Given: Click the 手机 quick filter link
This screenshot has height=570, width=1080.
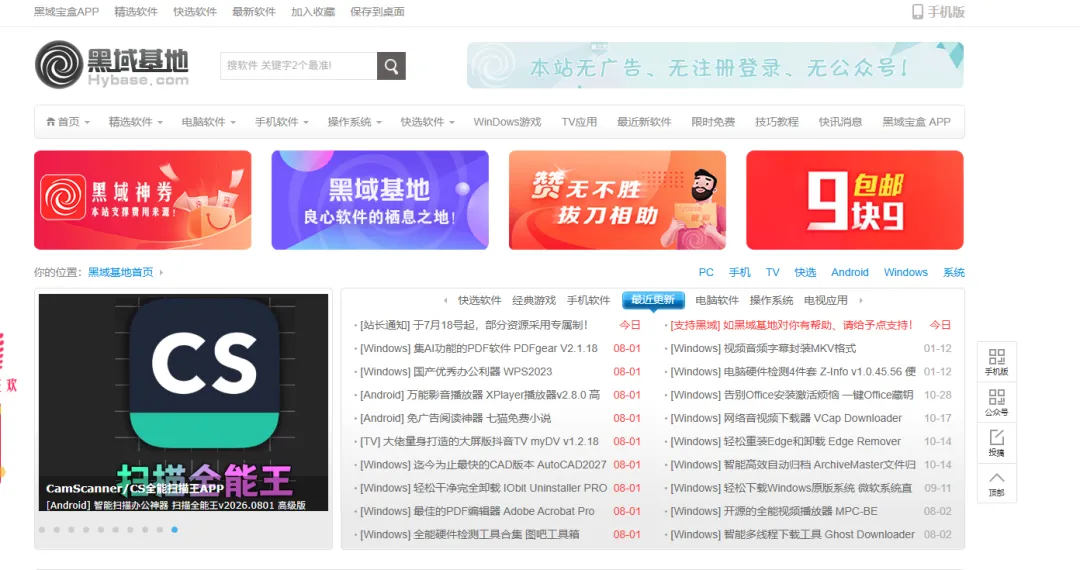Looking at the screenshot, I should (740, 273).
